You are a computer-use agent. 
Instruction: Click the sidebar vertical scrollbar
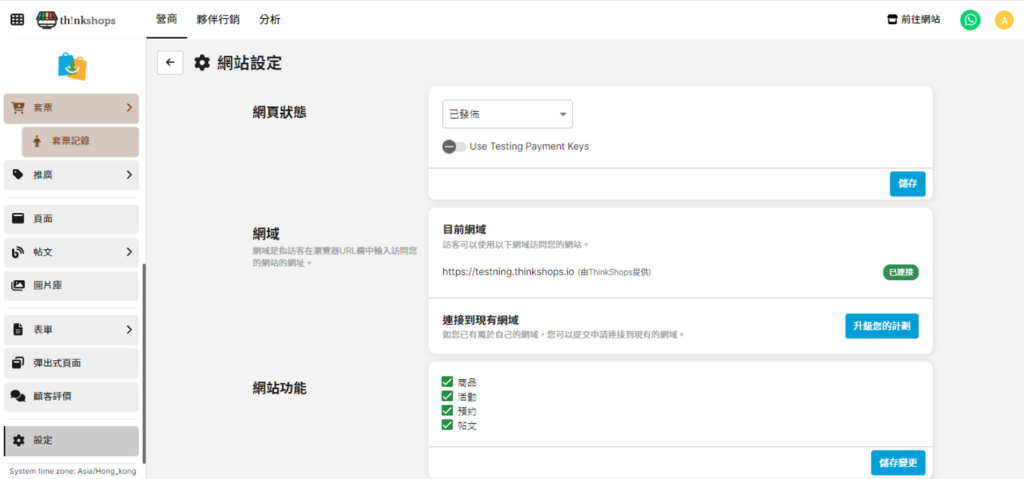pyautogui.click(x=144, y=360)
